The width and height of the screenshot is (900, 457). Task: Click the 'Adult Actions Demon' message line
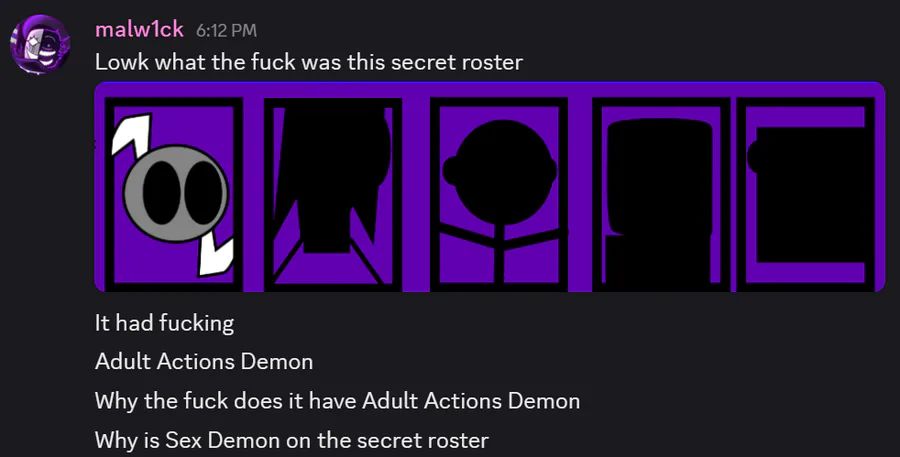[204, 362]
